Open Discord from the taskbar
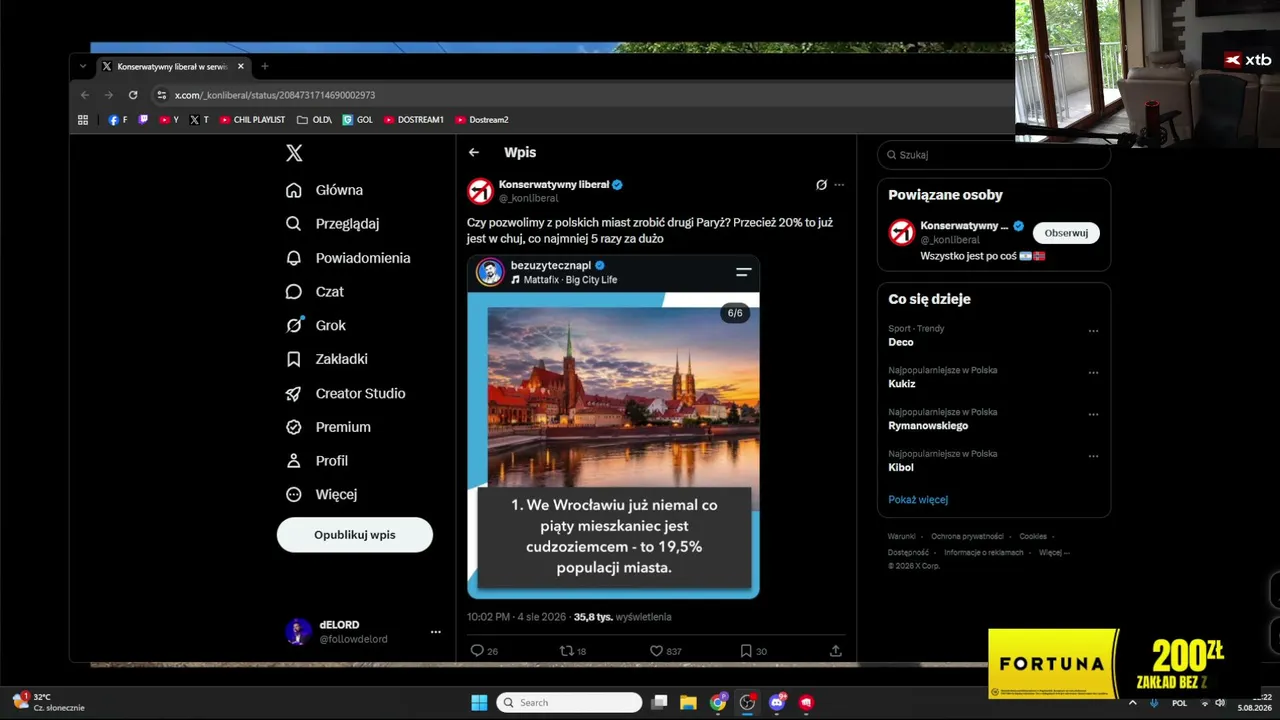This screenshot has height=720, width=1280. point(777,703)
